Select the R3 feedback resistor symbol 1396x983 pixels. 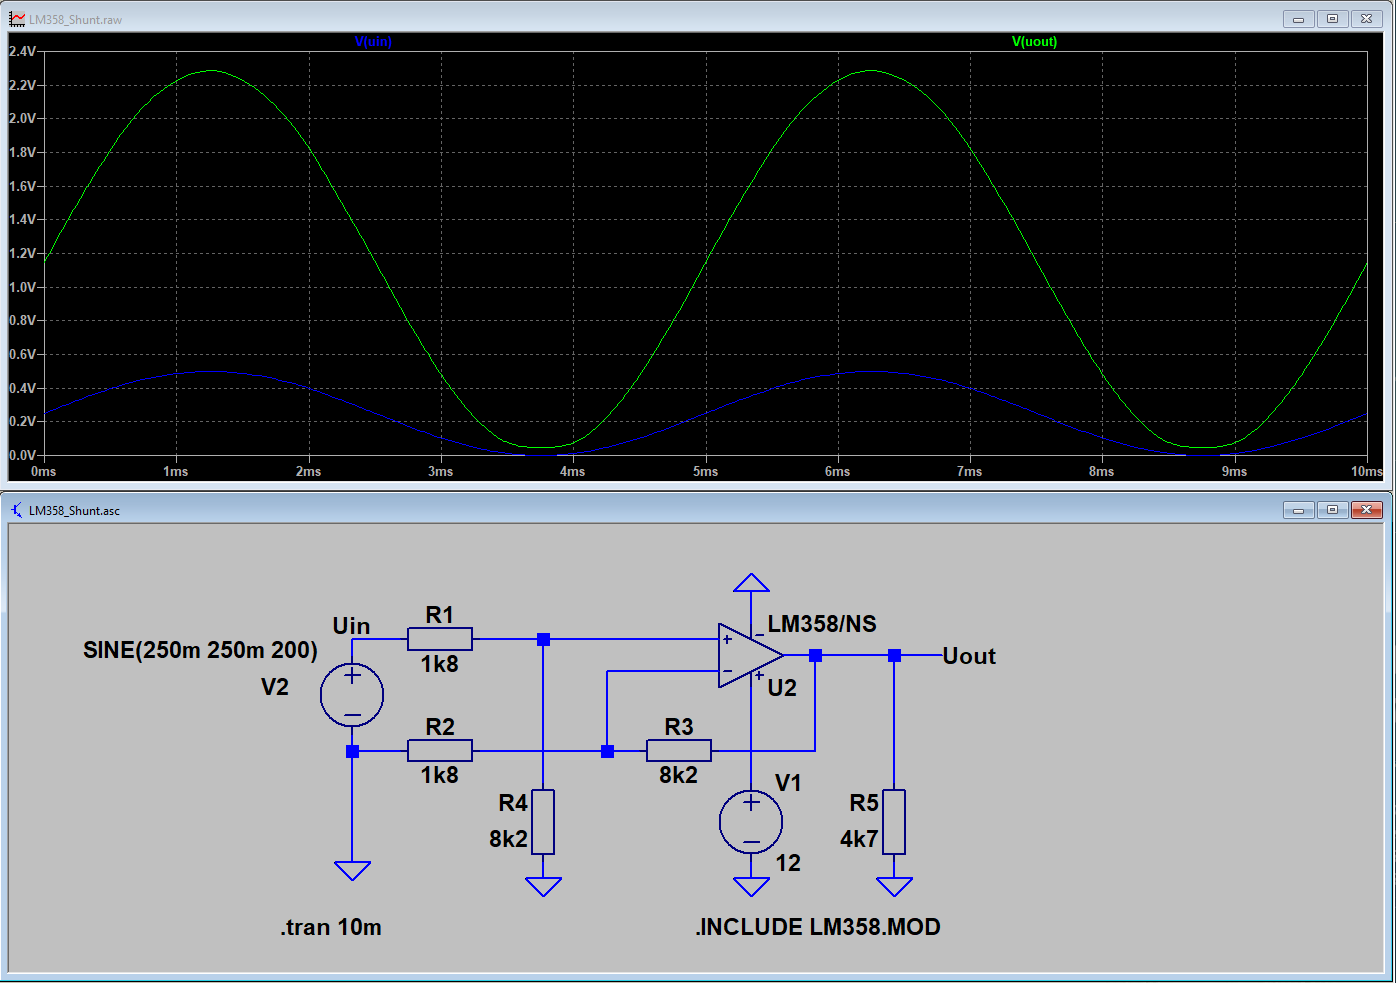(679, 751)
